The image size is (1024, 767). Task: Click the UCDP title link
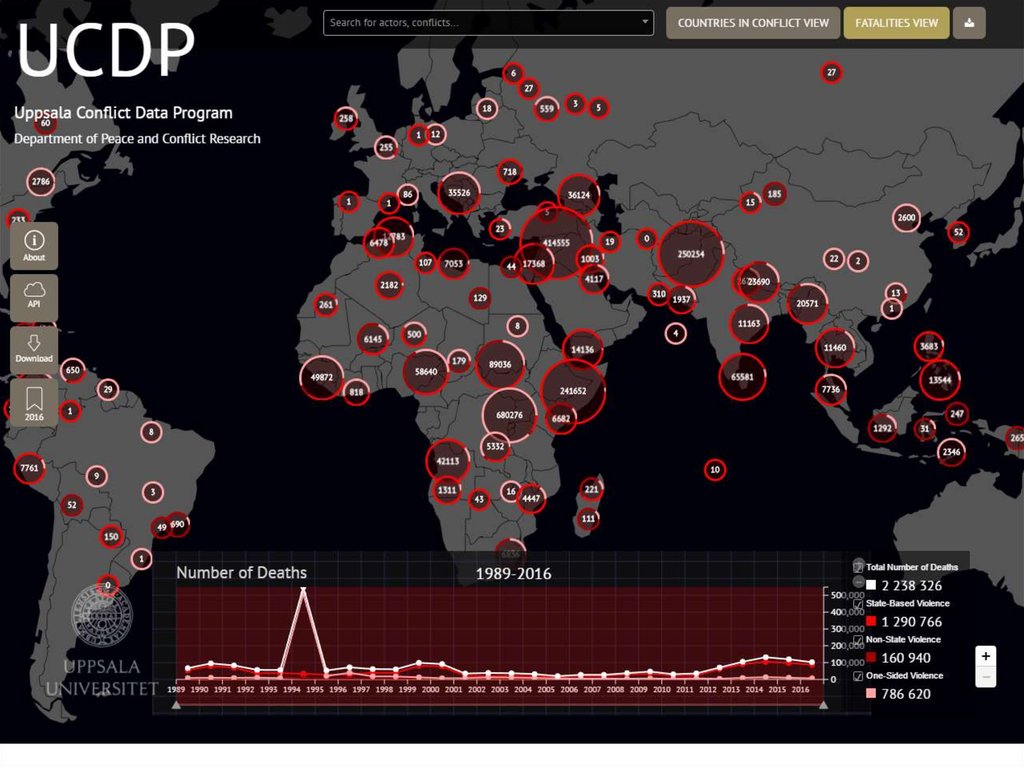click(x=105, y=50)
